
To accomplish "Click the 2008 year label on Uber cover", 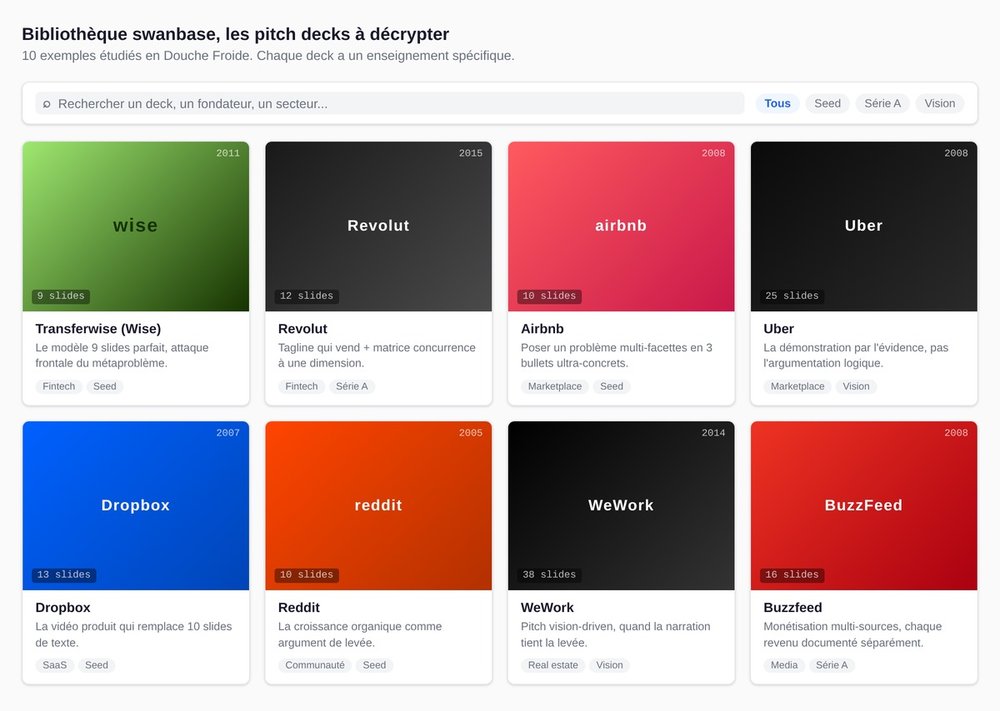I will click(x=956, y=153).
